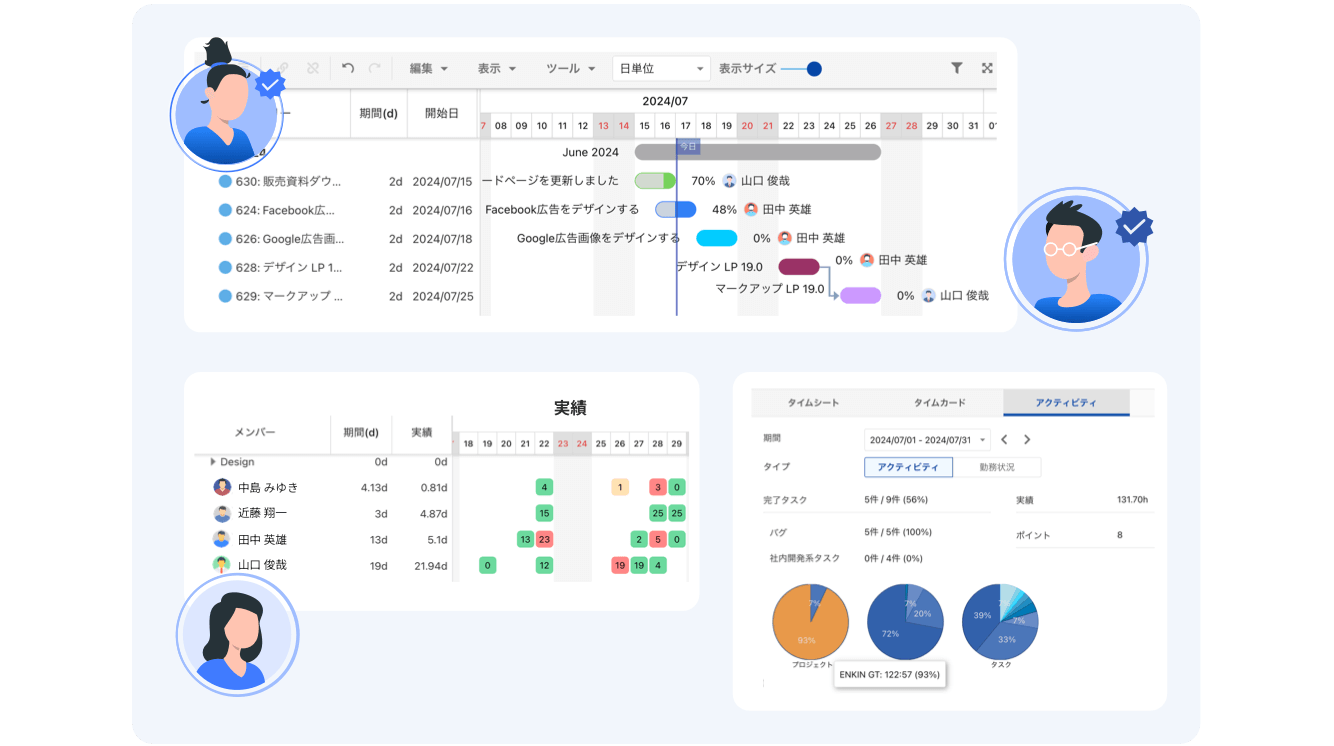The image size is (1334, 746).
Task: Click the blue circle for task 626
Action: click(x=225, y=239)
